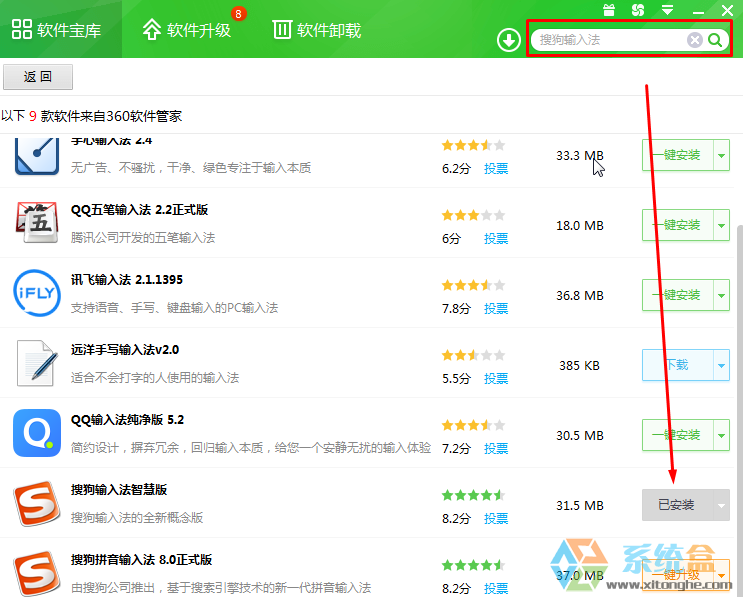
Task: Click description 腾讯公司开发的五笔输入法
Action: [x=143, y=237]
